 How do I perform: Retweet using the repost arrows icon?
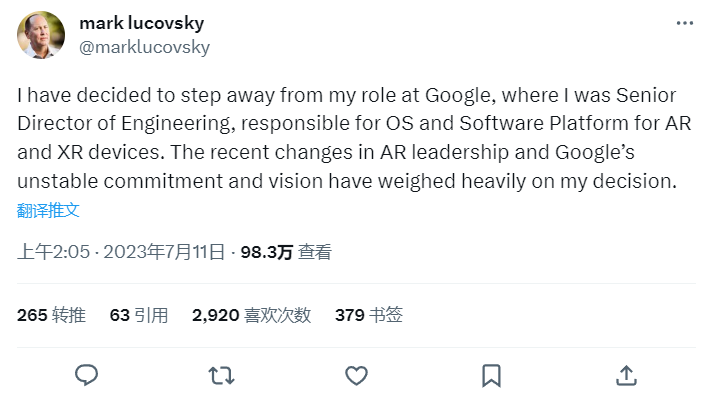tap(221, 375)
